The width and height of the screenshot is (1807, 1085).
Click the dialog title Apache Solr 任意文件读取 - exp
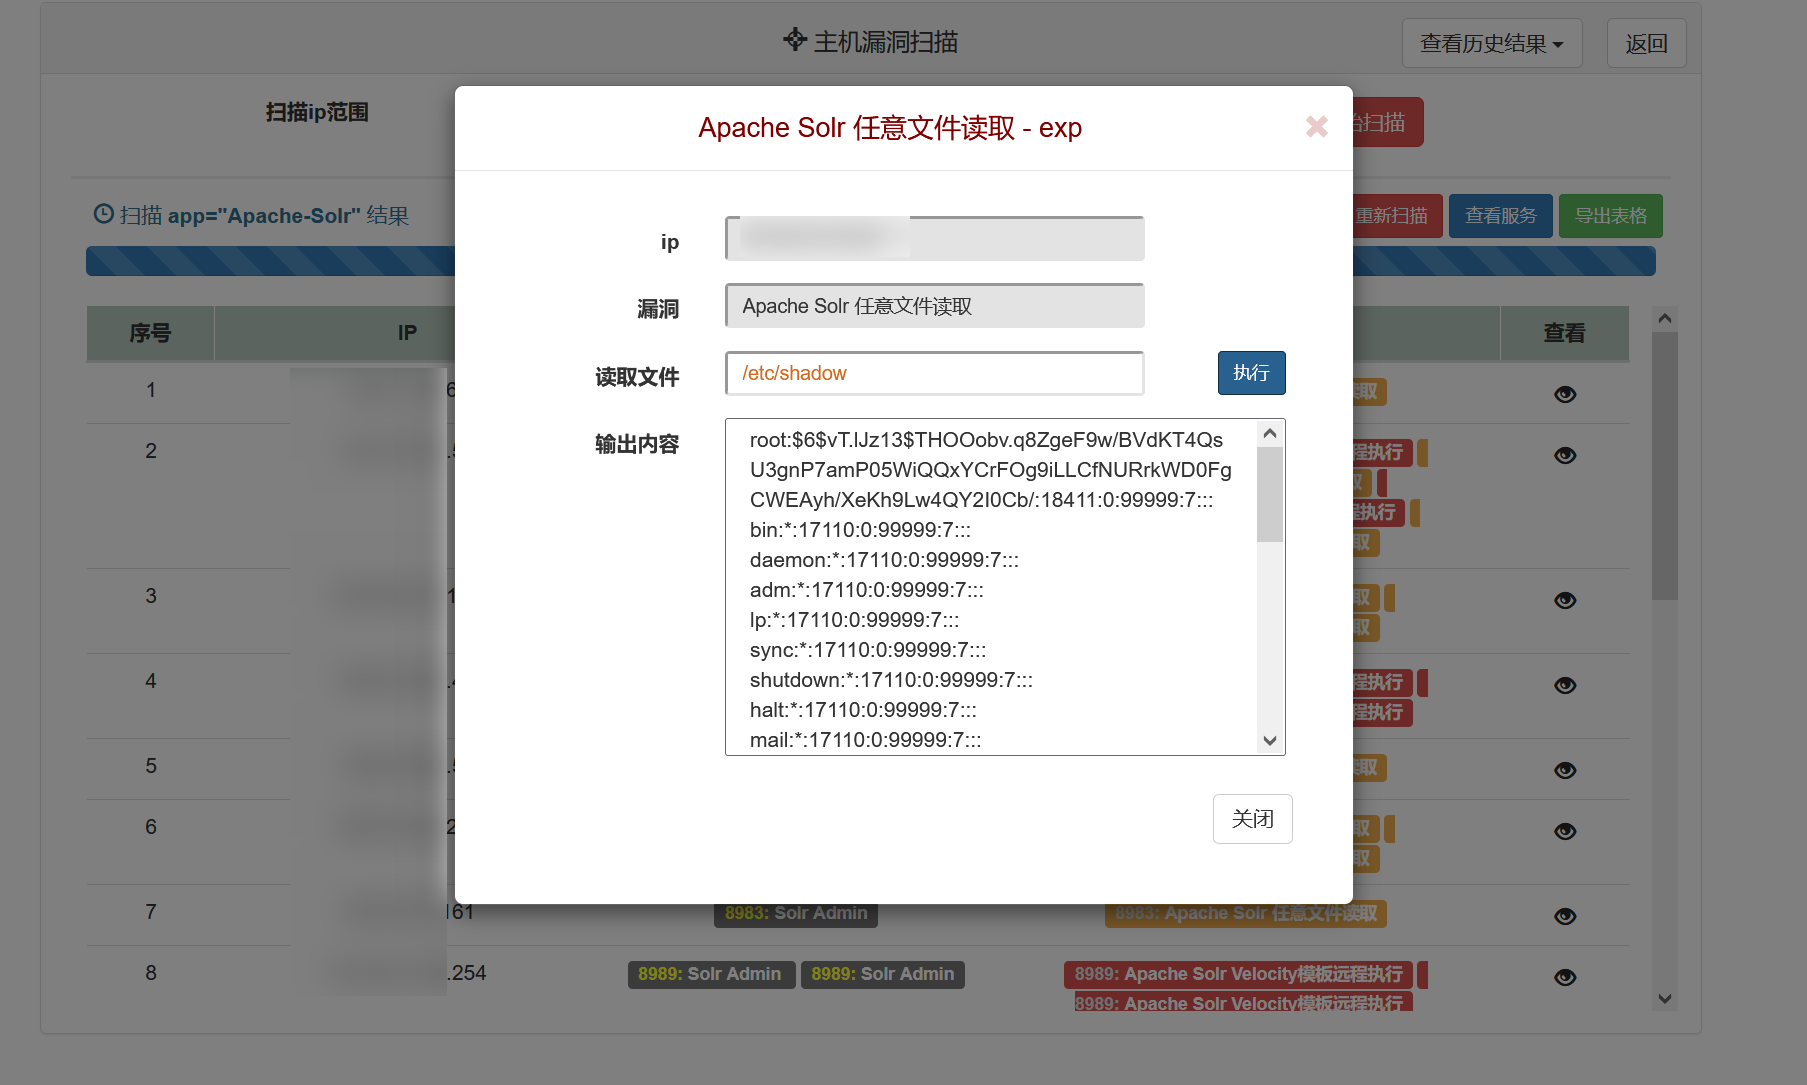[x=890, y=128]
